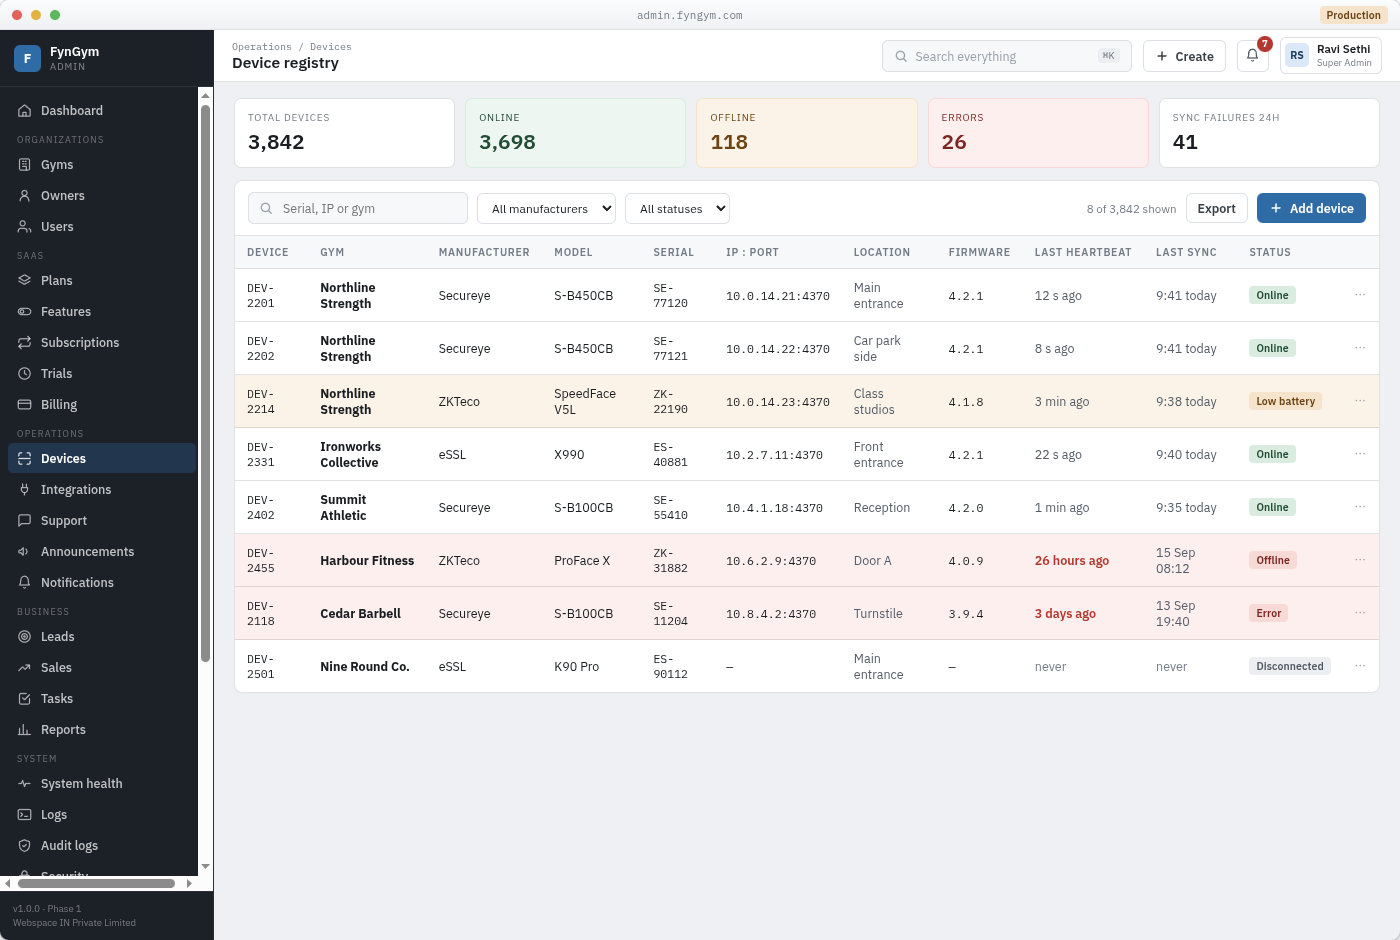Click the Error status badge for Cedar Barbell
The width and height of the screenshot is (1400, 940).
click(1268, 613)
